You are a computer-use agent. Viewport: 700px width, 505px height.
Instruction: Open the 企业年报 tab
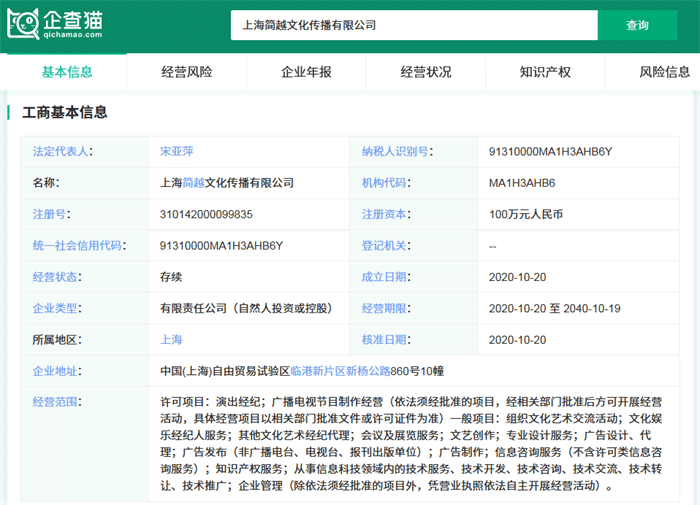306,72
